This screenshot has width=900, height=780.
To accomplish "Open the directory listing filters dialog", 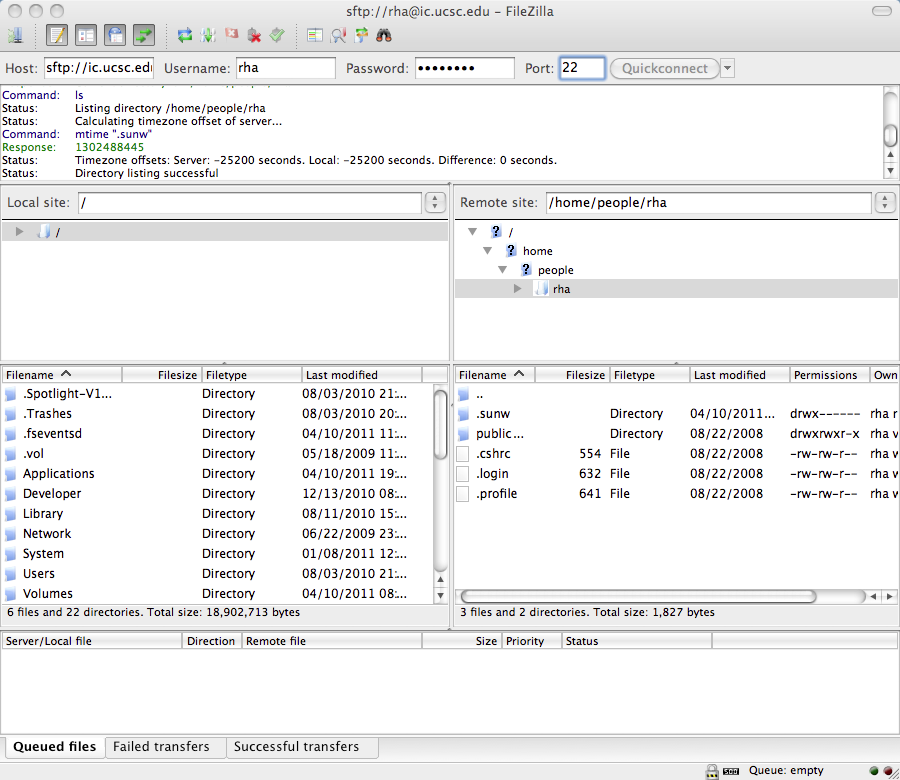I will coord(315,36).
